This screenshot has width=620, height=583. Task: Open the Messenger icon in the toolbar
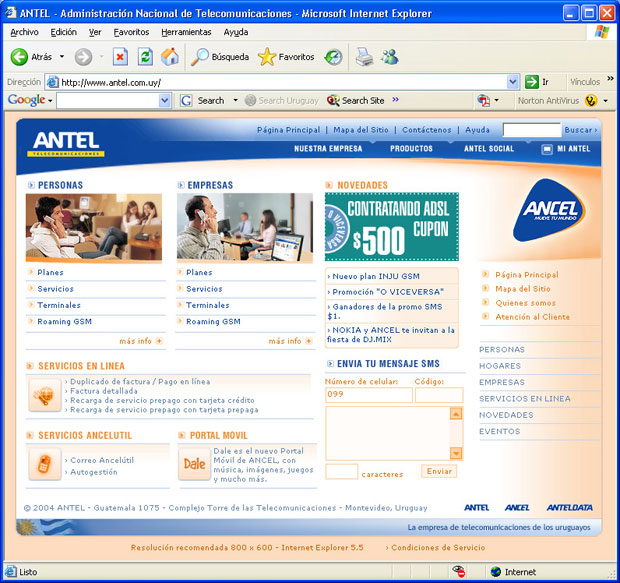[389, 57]
